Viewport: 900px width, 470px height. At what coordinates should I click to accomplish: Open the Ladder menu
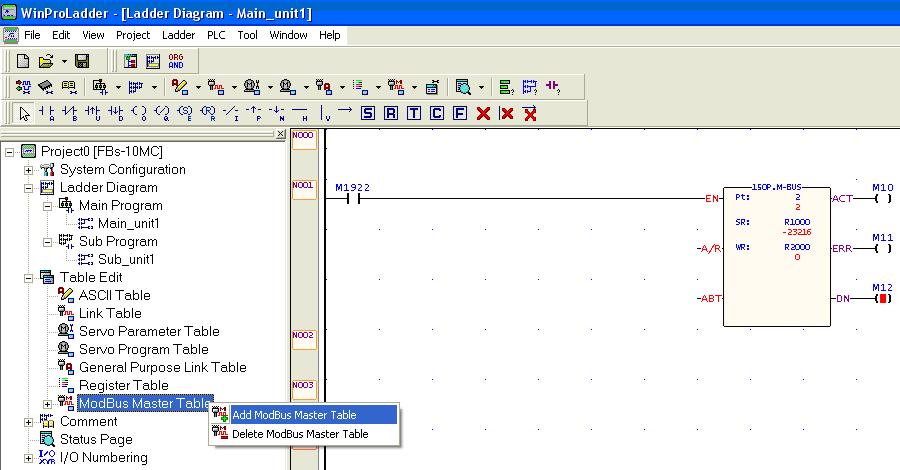179,35
